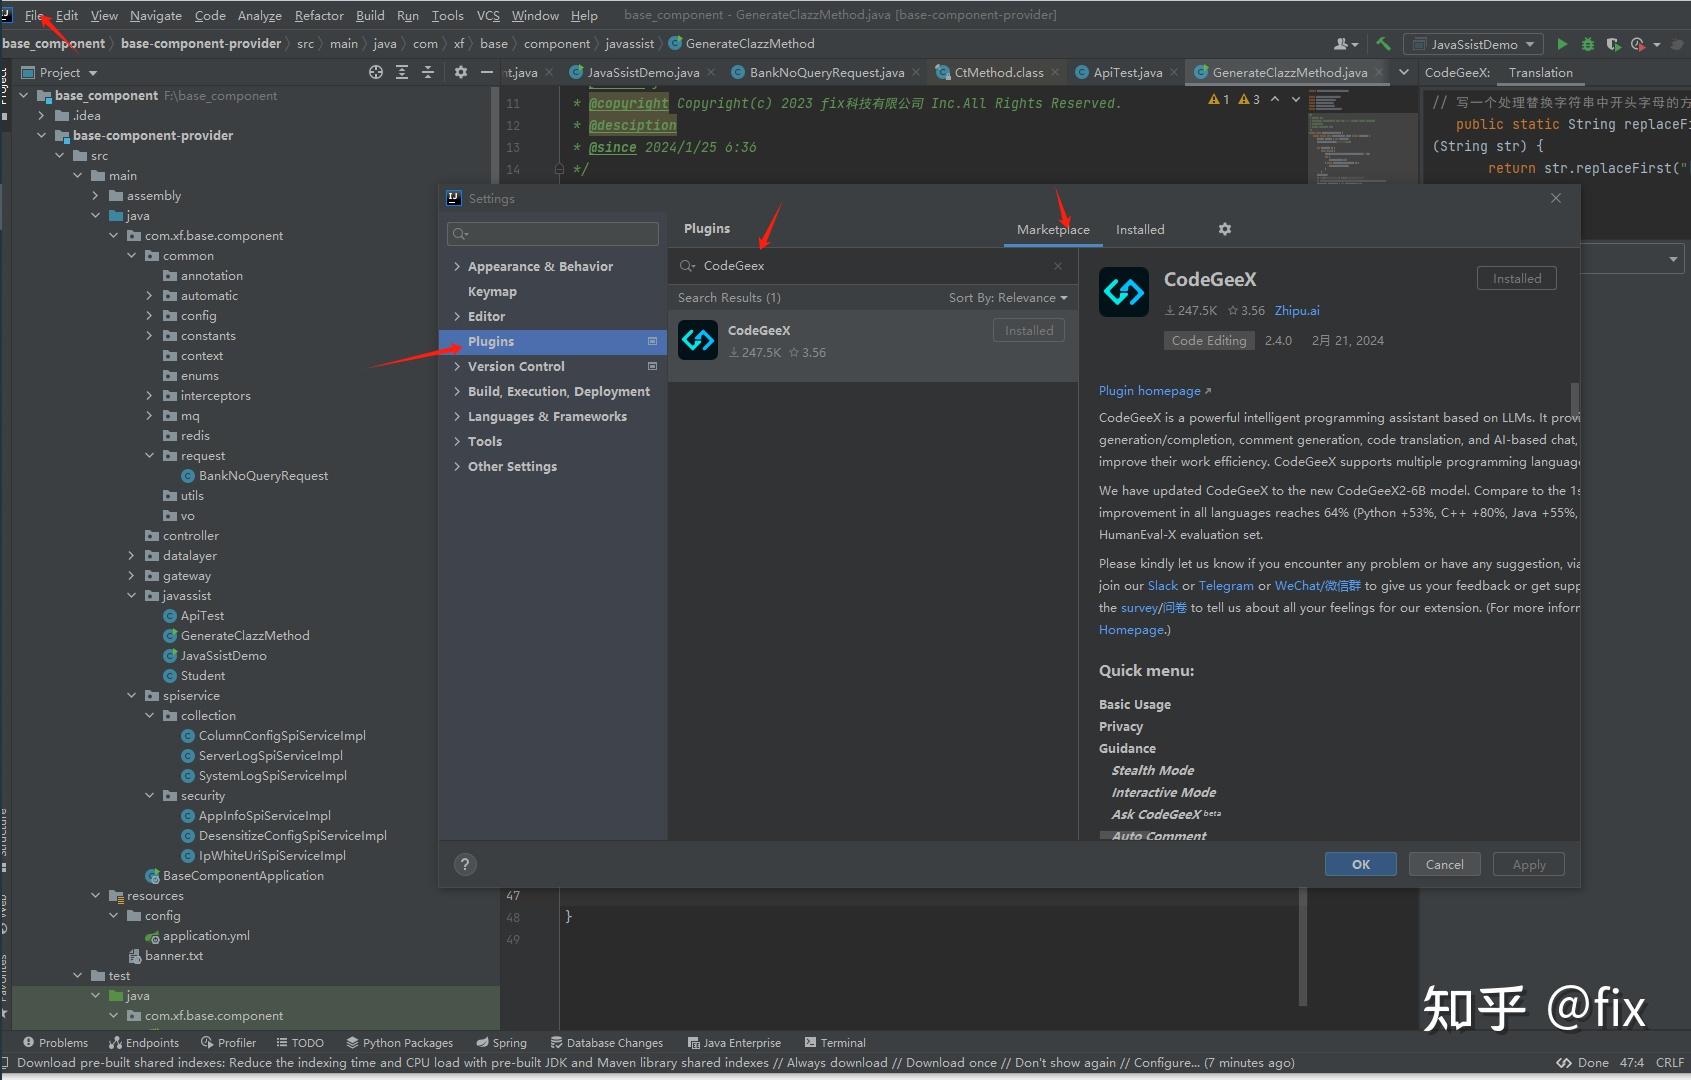Click the Settings search field
The image size is (1691, 1080).
pyautogui.click(x=553, y=234)
